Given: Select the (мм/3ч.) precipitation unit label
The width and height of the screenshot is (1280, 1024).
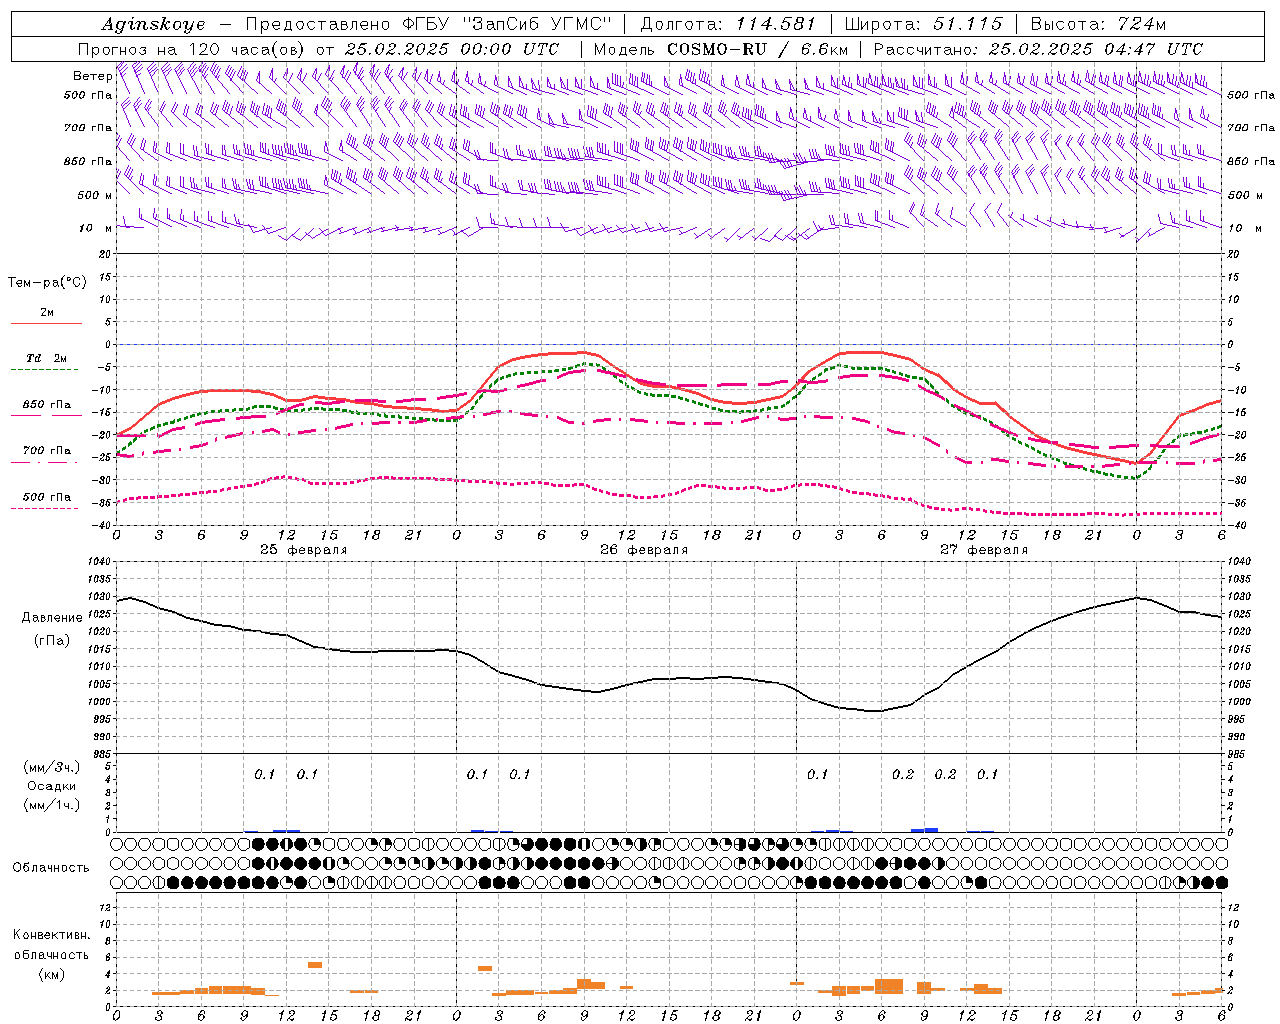Looking at the screenshot, I should (x=51, y=768).
